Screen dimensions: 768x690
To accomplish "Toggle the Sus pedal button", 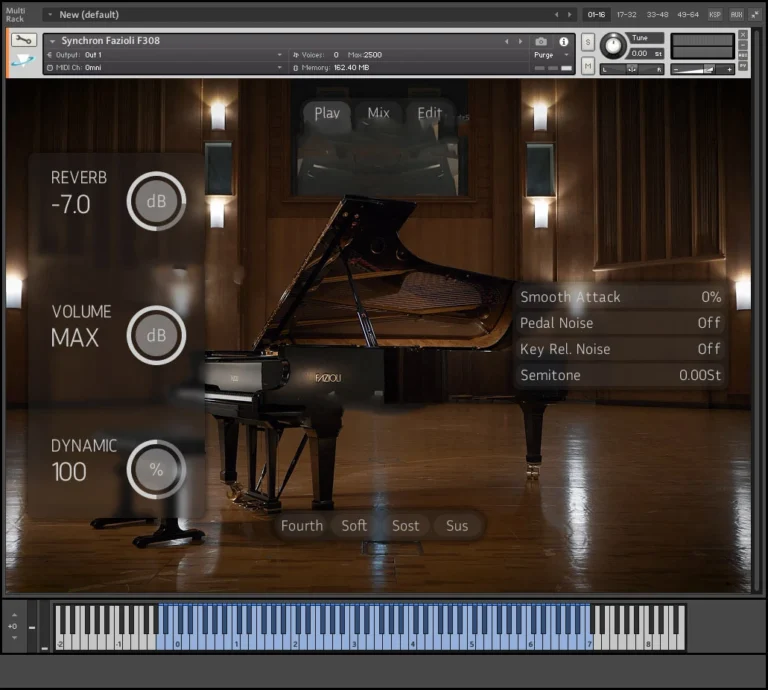I will (457, 526).
